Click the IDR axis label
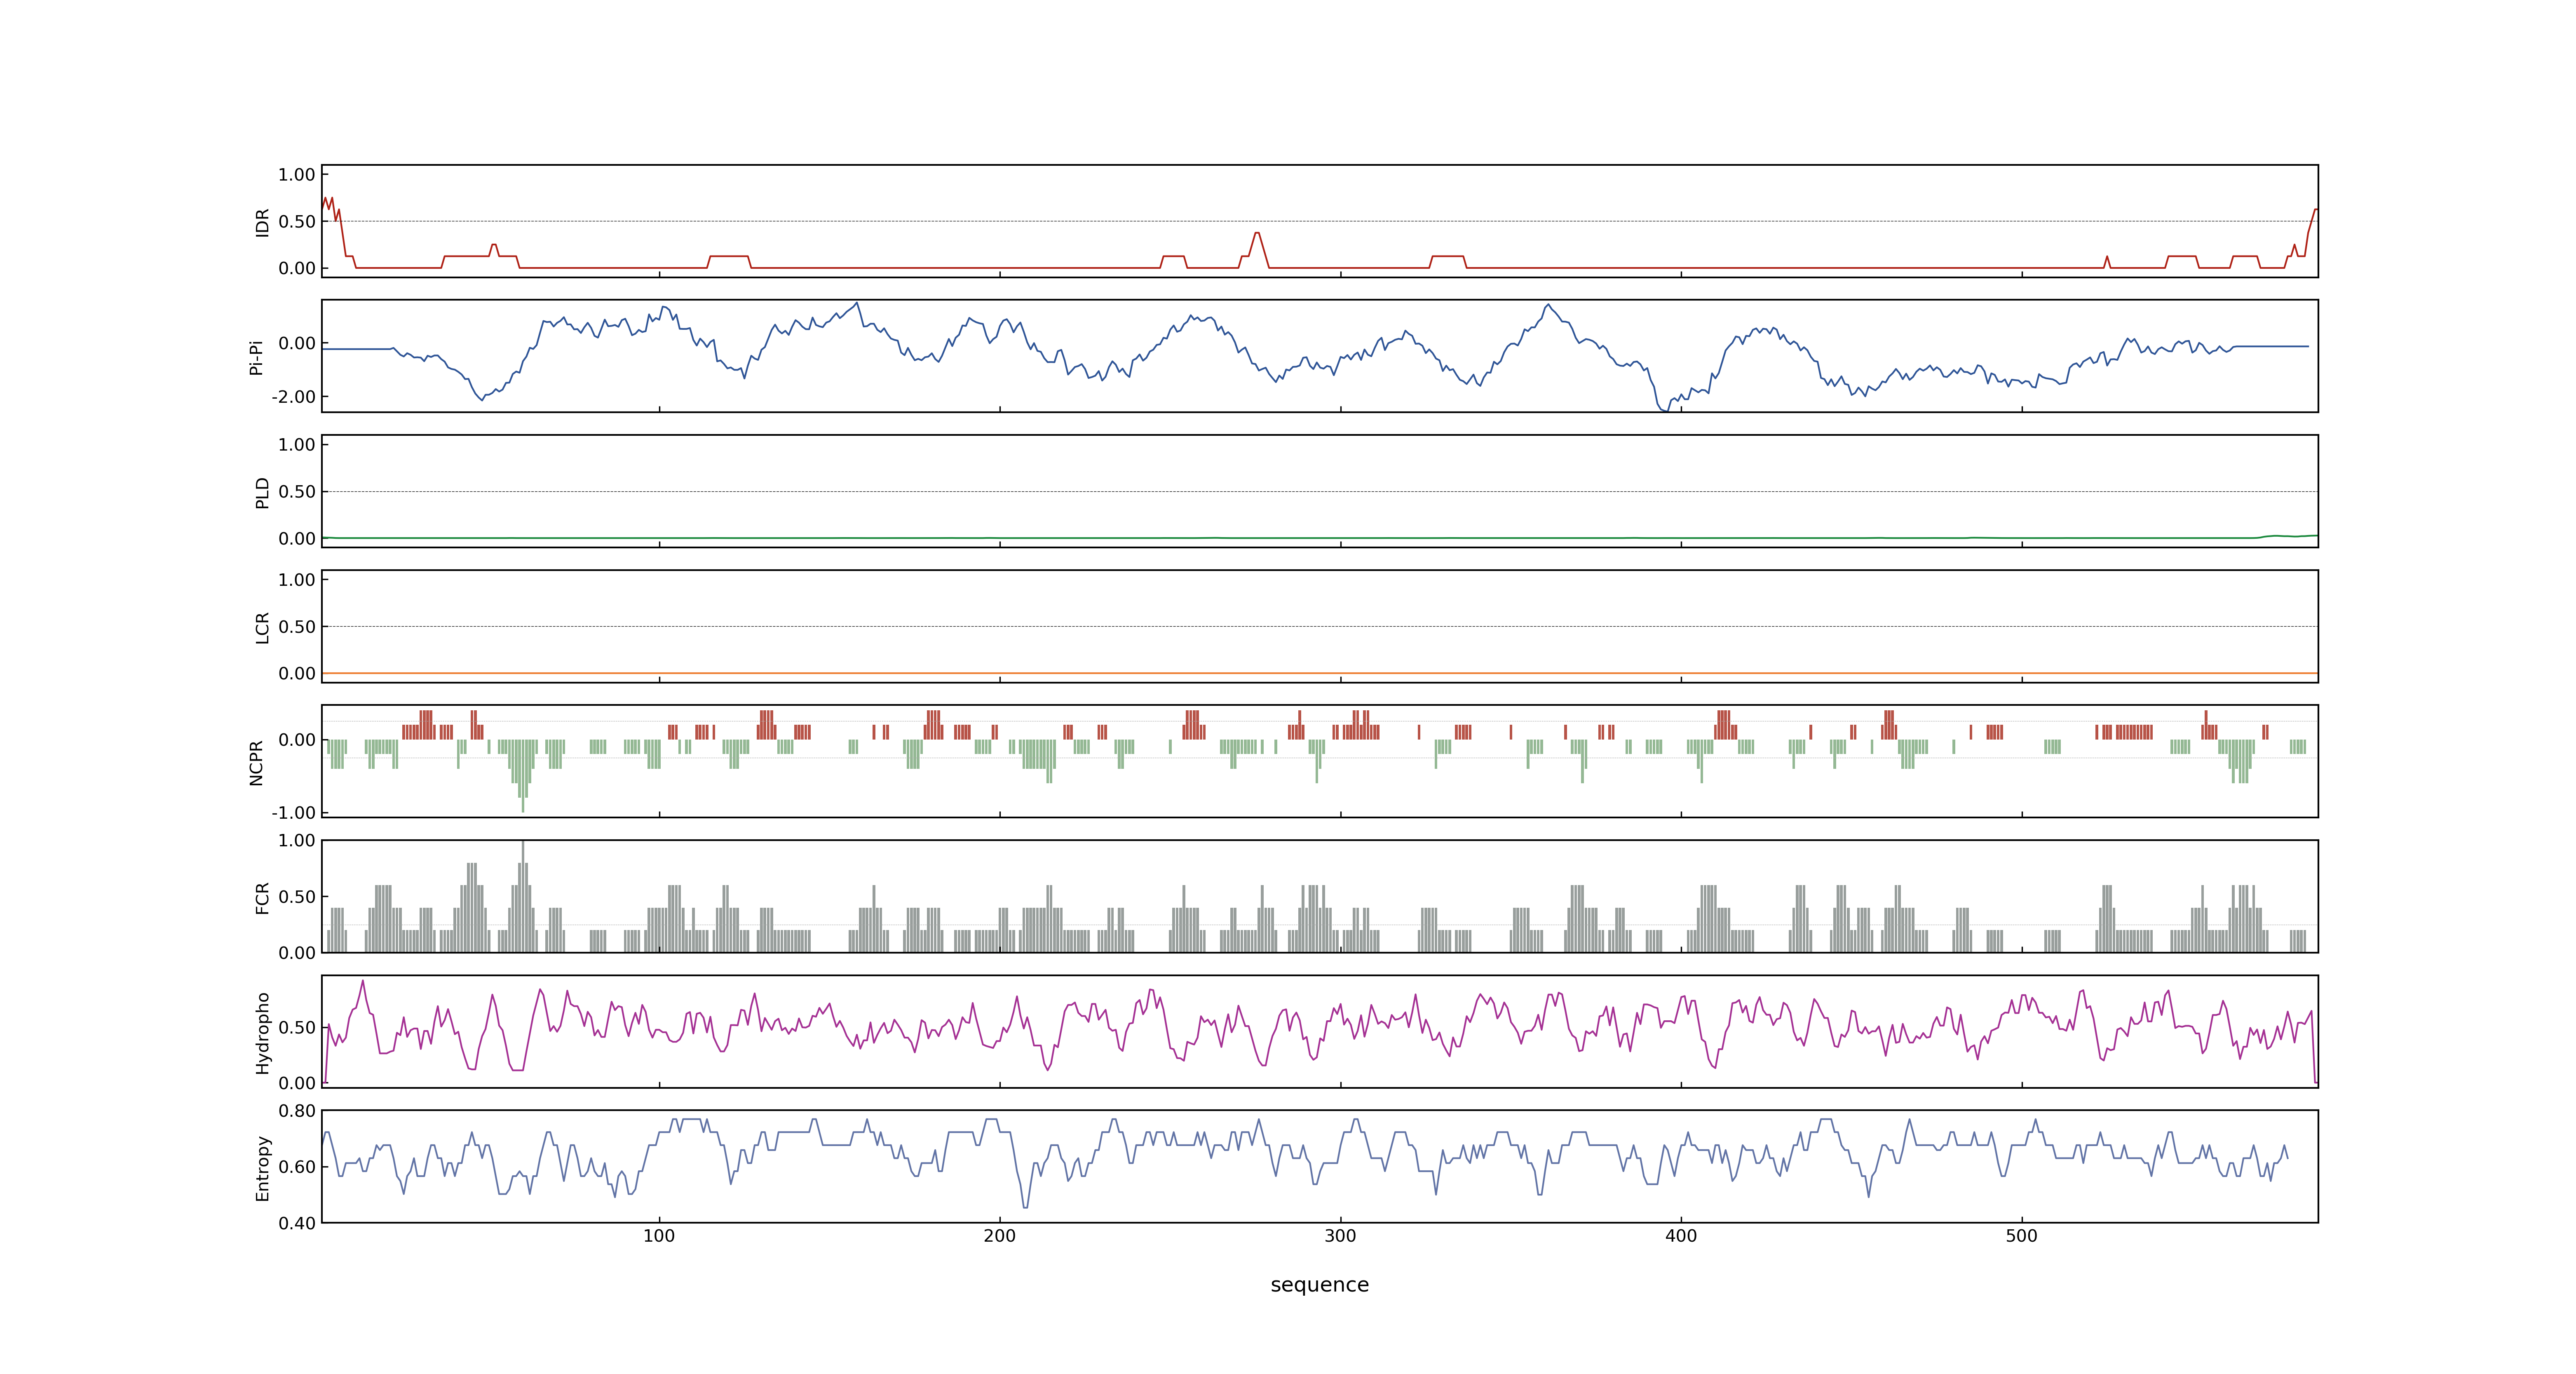This screenshot has width=2576, height=1374. (x=262, y=222)
